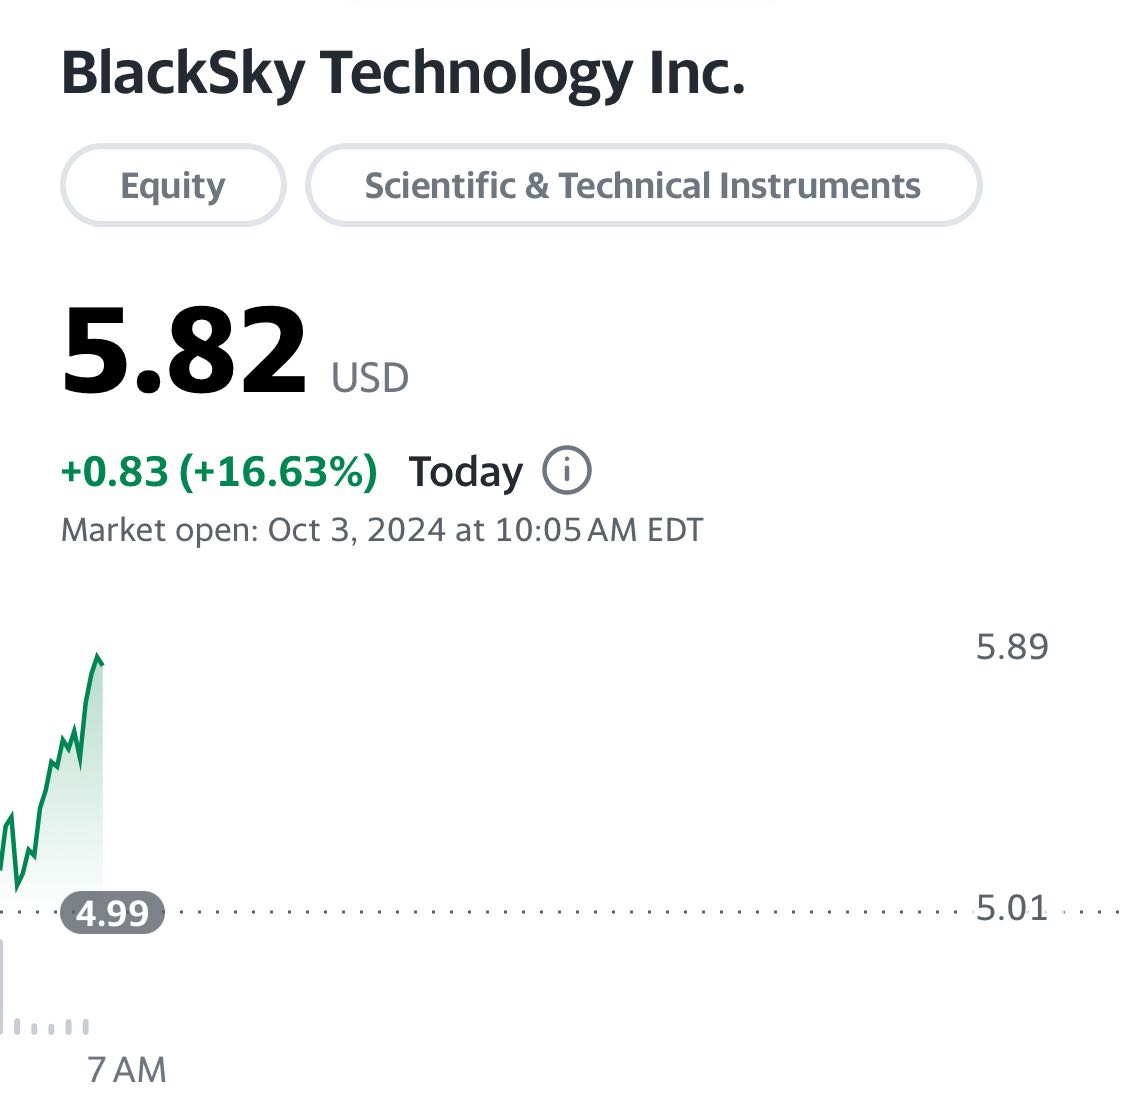Open the Scientific & Technical Instruments tag
This screenshot has width=1125, height=1108.
click(643, 185)
